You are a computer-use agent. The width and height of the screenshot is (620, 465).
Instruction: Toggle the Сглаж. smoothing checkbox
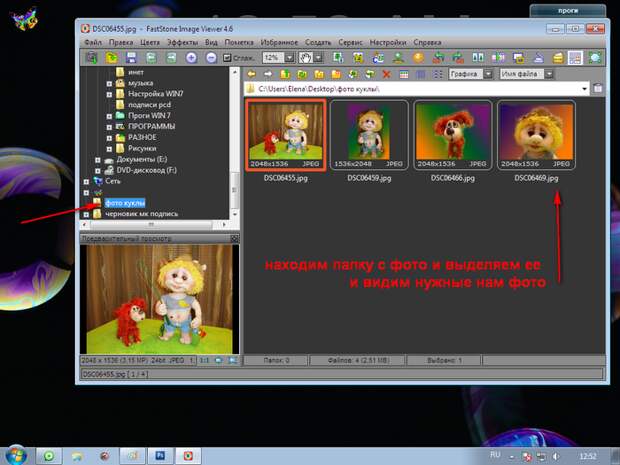[227, 58]
